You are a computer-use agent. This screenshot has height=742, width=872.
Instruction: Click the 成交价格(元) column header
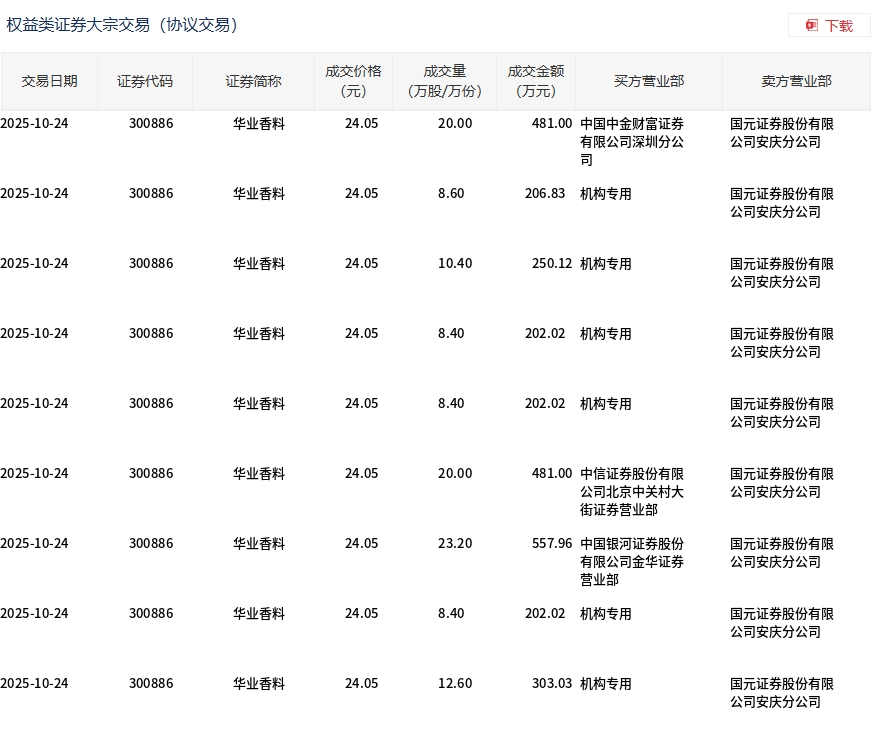(x=353, y=81)
